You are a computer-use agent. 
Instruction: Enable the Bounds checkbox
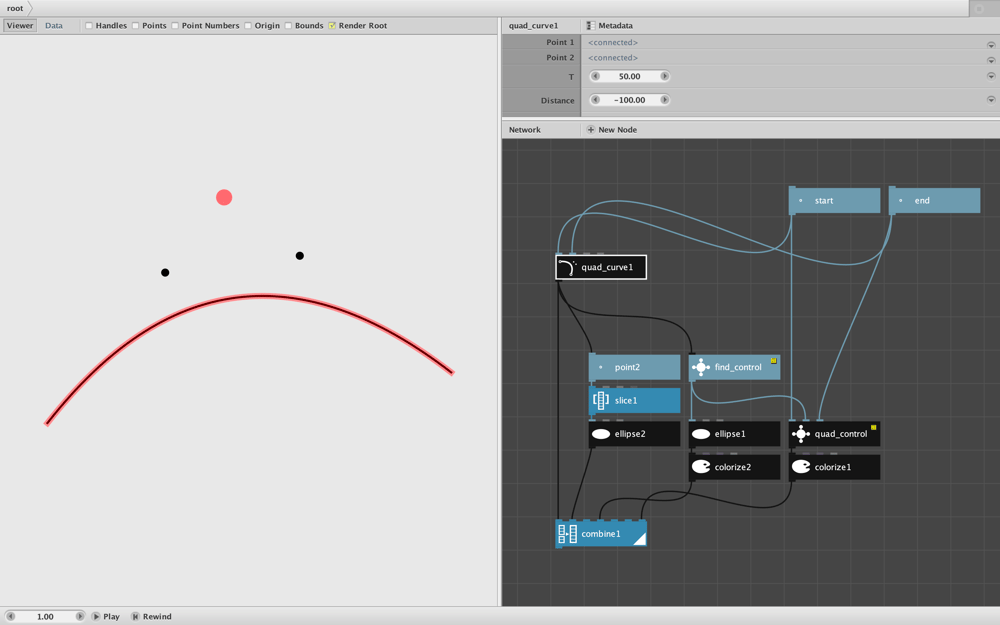[x=288, y=26]
